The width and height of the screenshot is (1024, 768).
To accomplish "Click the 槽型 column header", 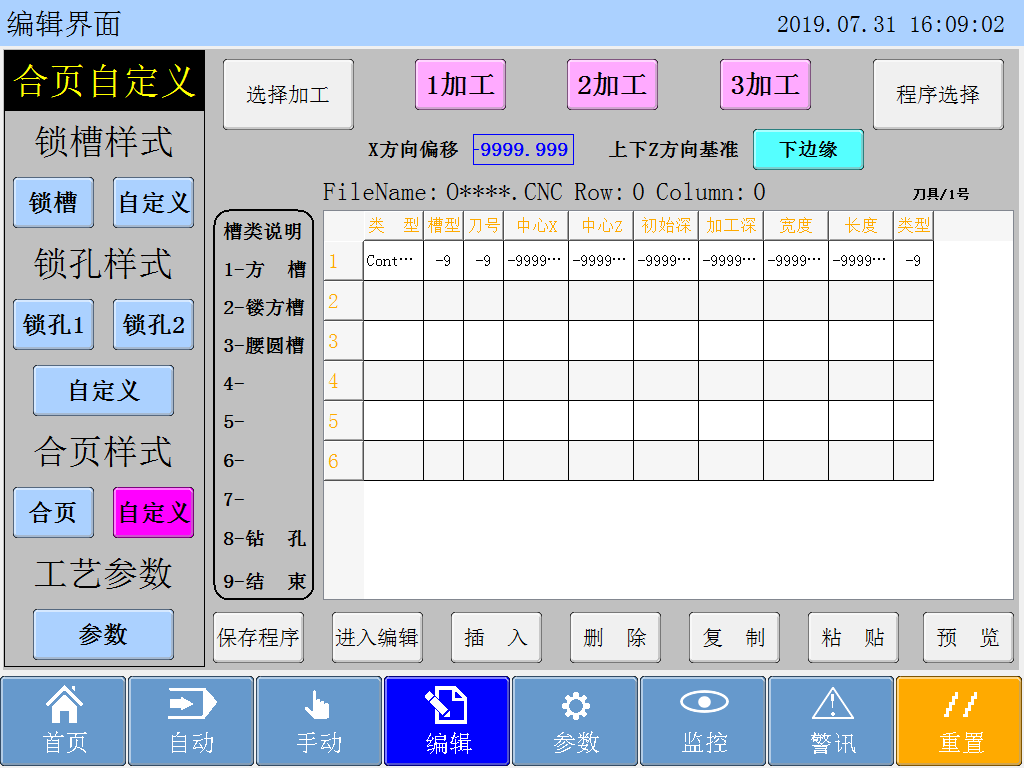I will click(443, 226).
